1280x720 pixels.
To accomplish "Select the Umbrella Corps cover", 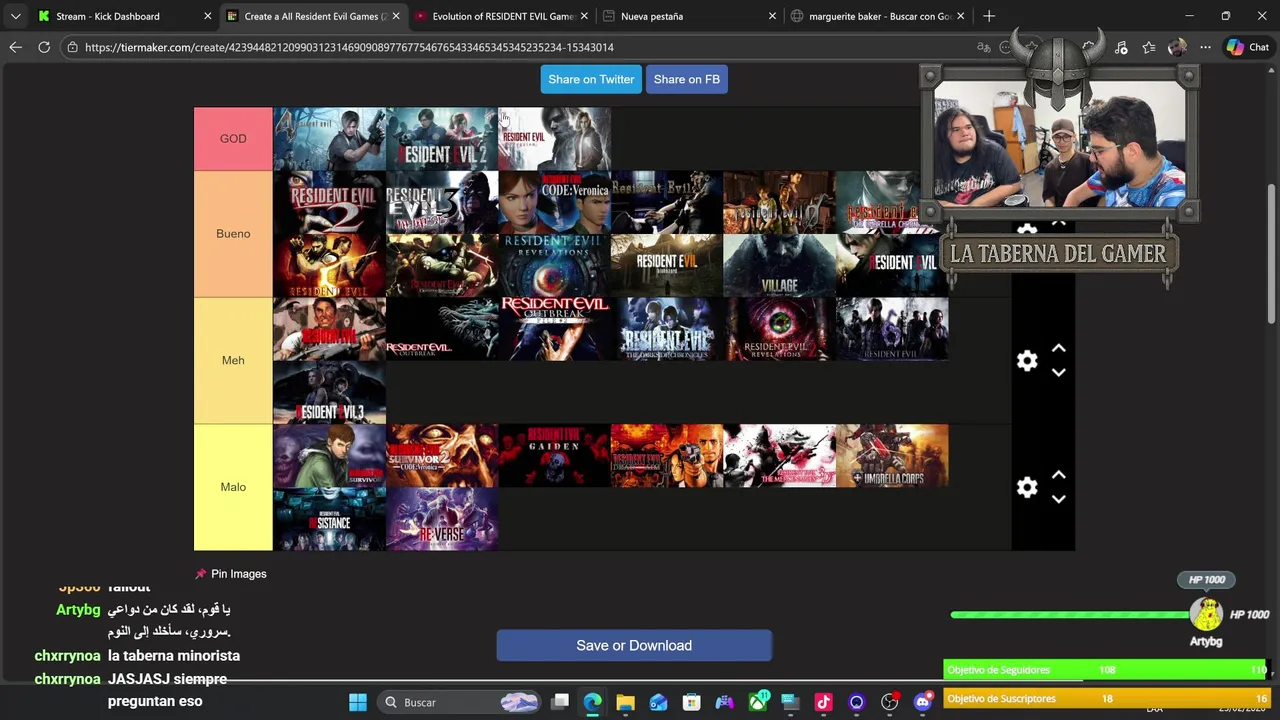I will click(x=892, y=455).
